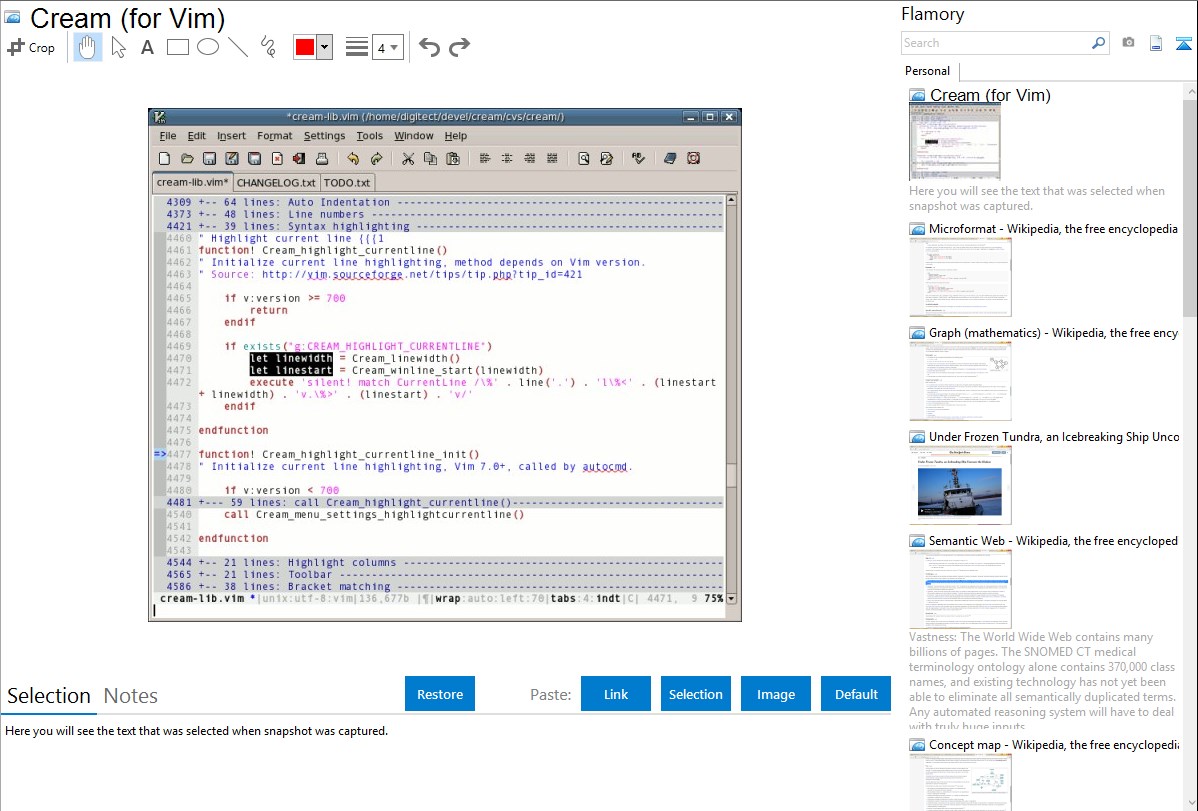This screenshot has width=1198, height=811.
Task: Select the text annotation tool (A)
Action: [x=147, y=47]
